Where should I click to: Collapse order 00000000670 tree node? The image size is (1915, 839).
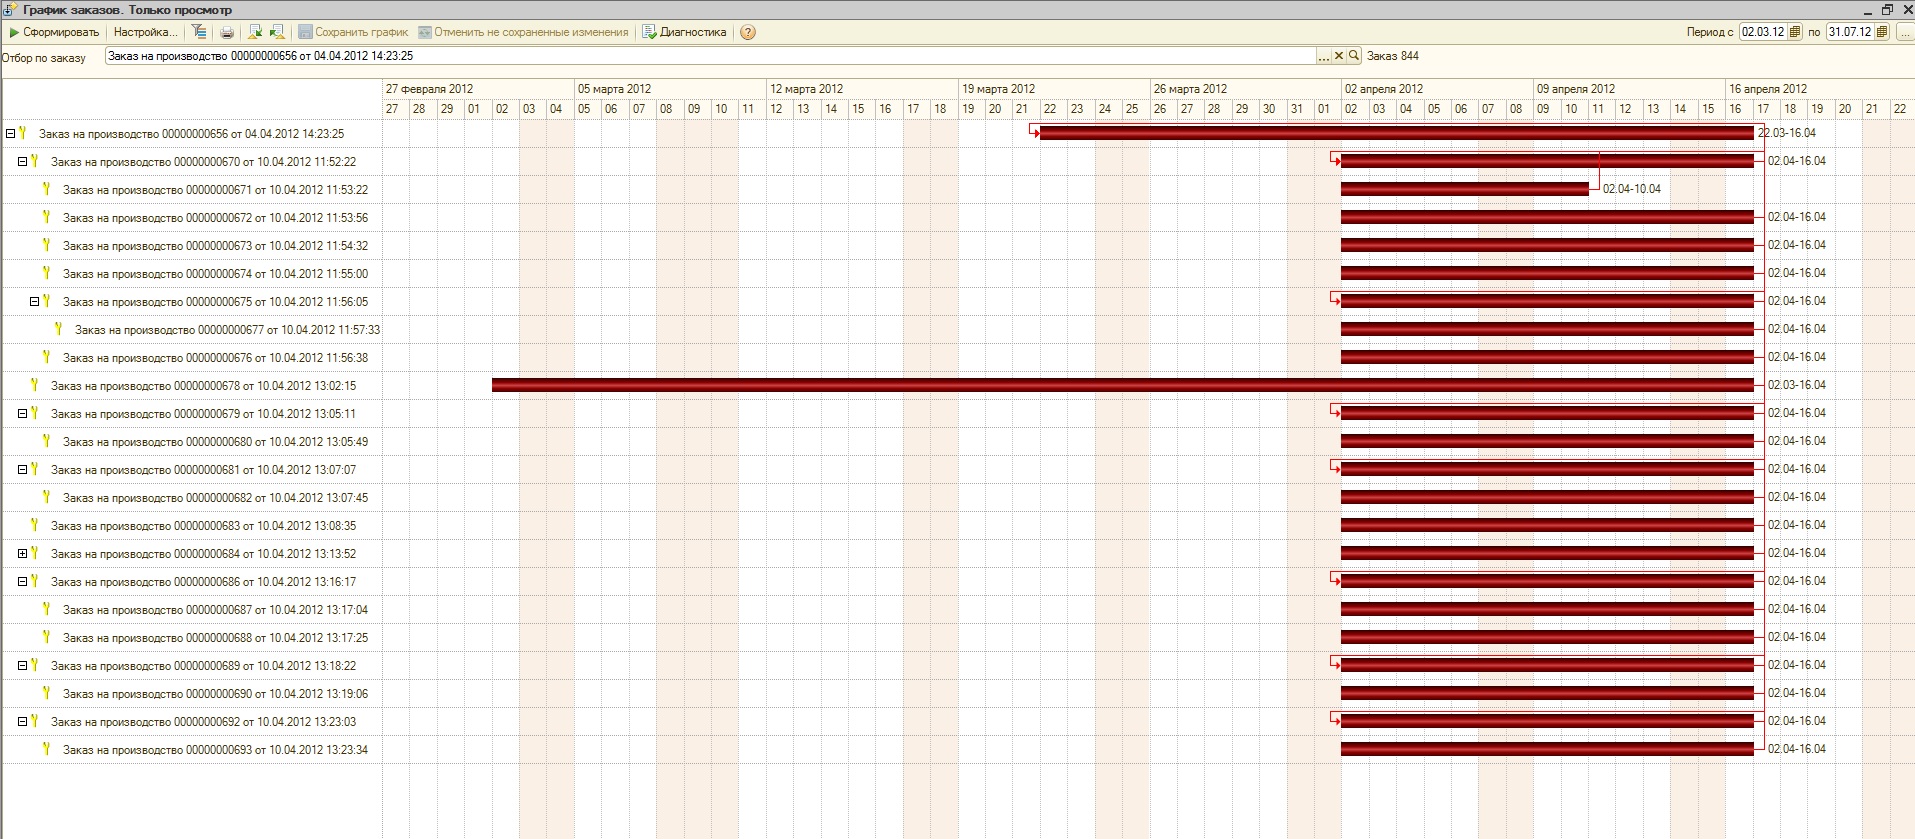click(23, 161)
